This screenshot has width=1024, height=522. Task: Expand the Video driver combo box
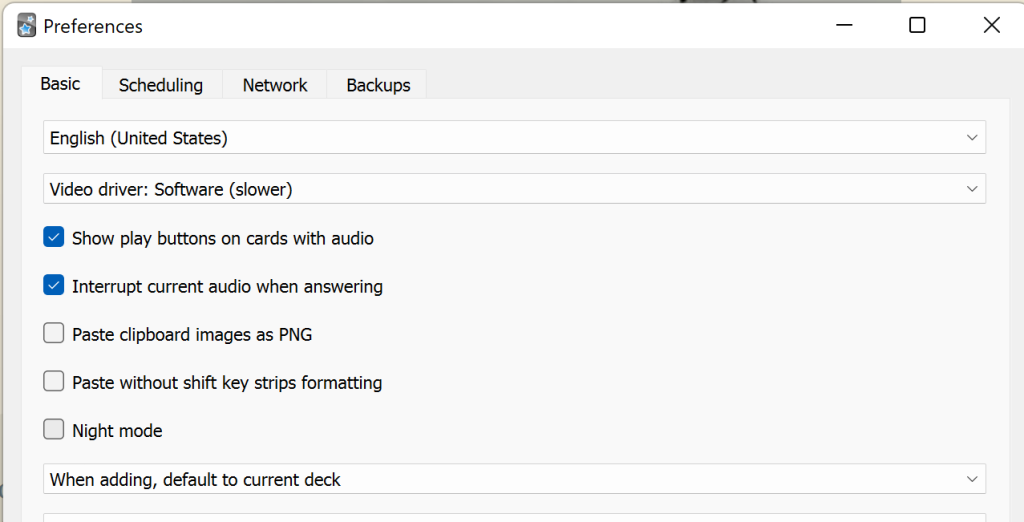coord(500,188)
